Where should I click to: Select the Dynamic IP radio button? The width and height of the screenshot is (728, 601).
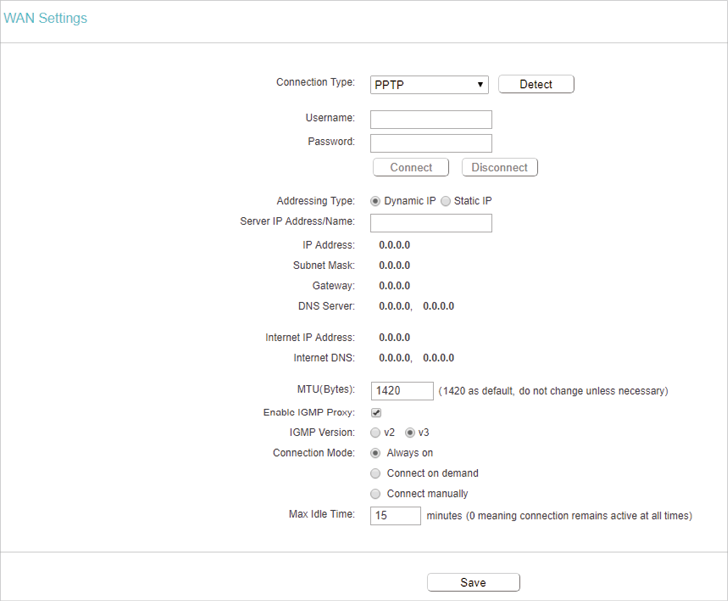click(x=375, y=201)
